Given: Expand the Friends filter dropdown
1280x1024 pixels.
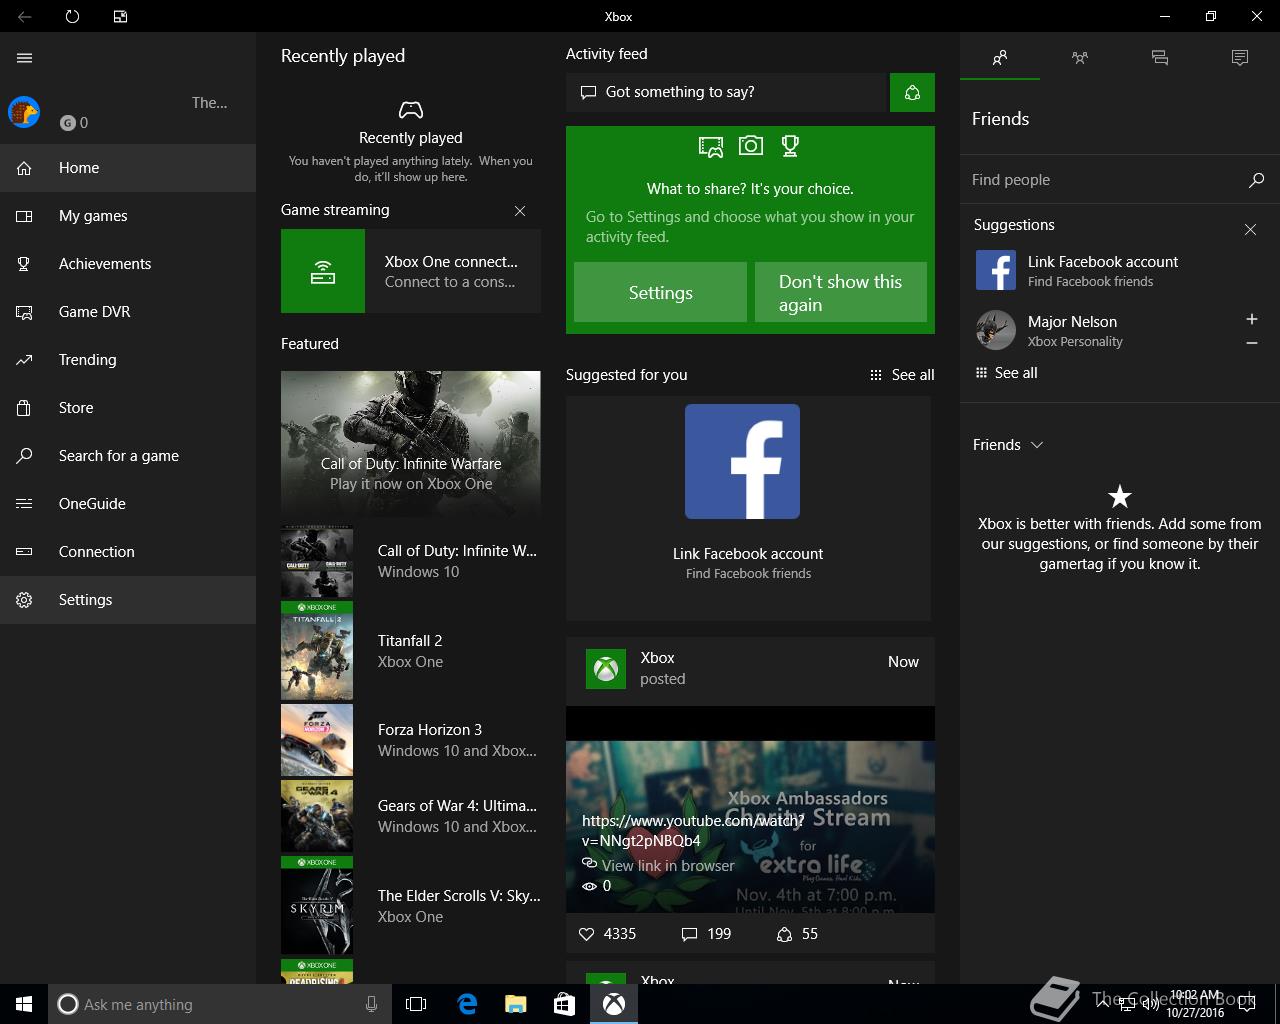Looking at the screenshot, I should 1008,445.
